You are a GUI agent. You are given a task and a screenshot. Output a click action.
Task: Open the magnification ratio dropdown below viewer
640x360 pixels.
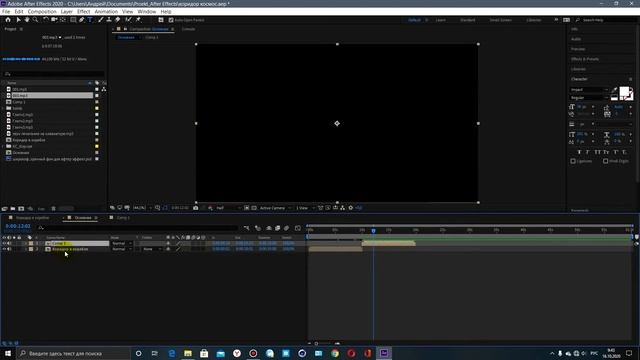(142, 208)
